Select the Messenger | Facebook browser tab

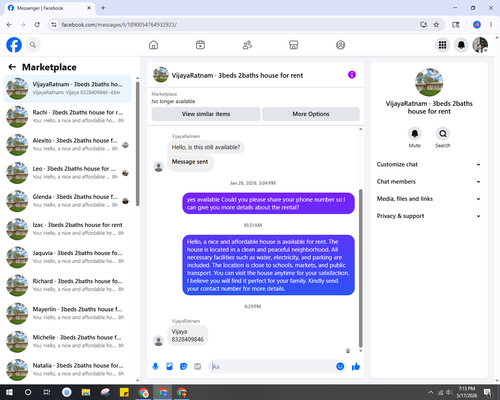(x=49, y=8)
